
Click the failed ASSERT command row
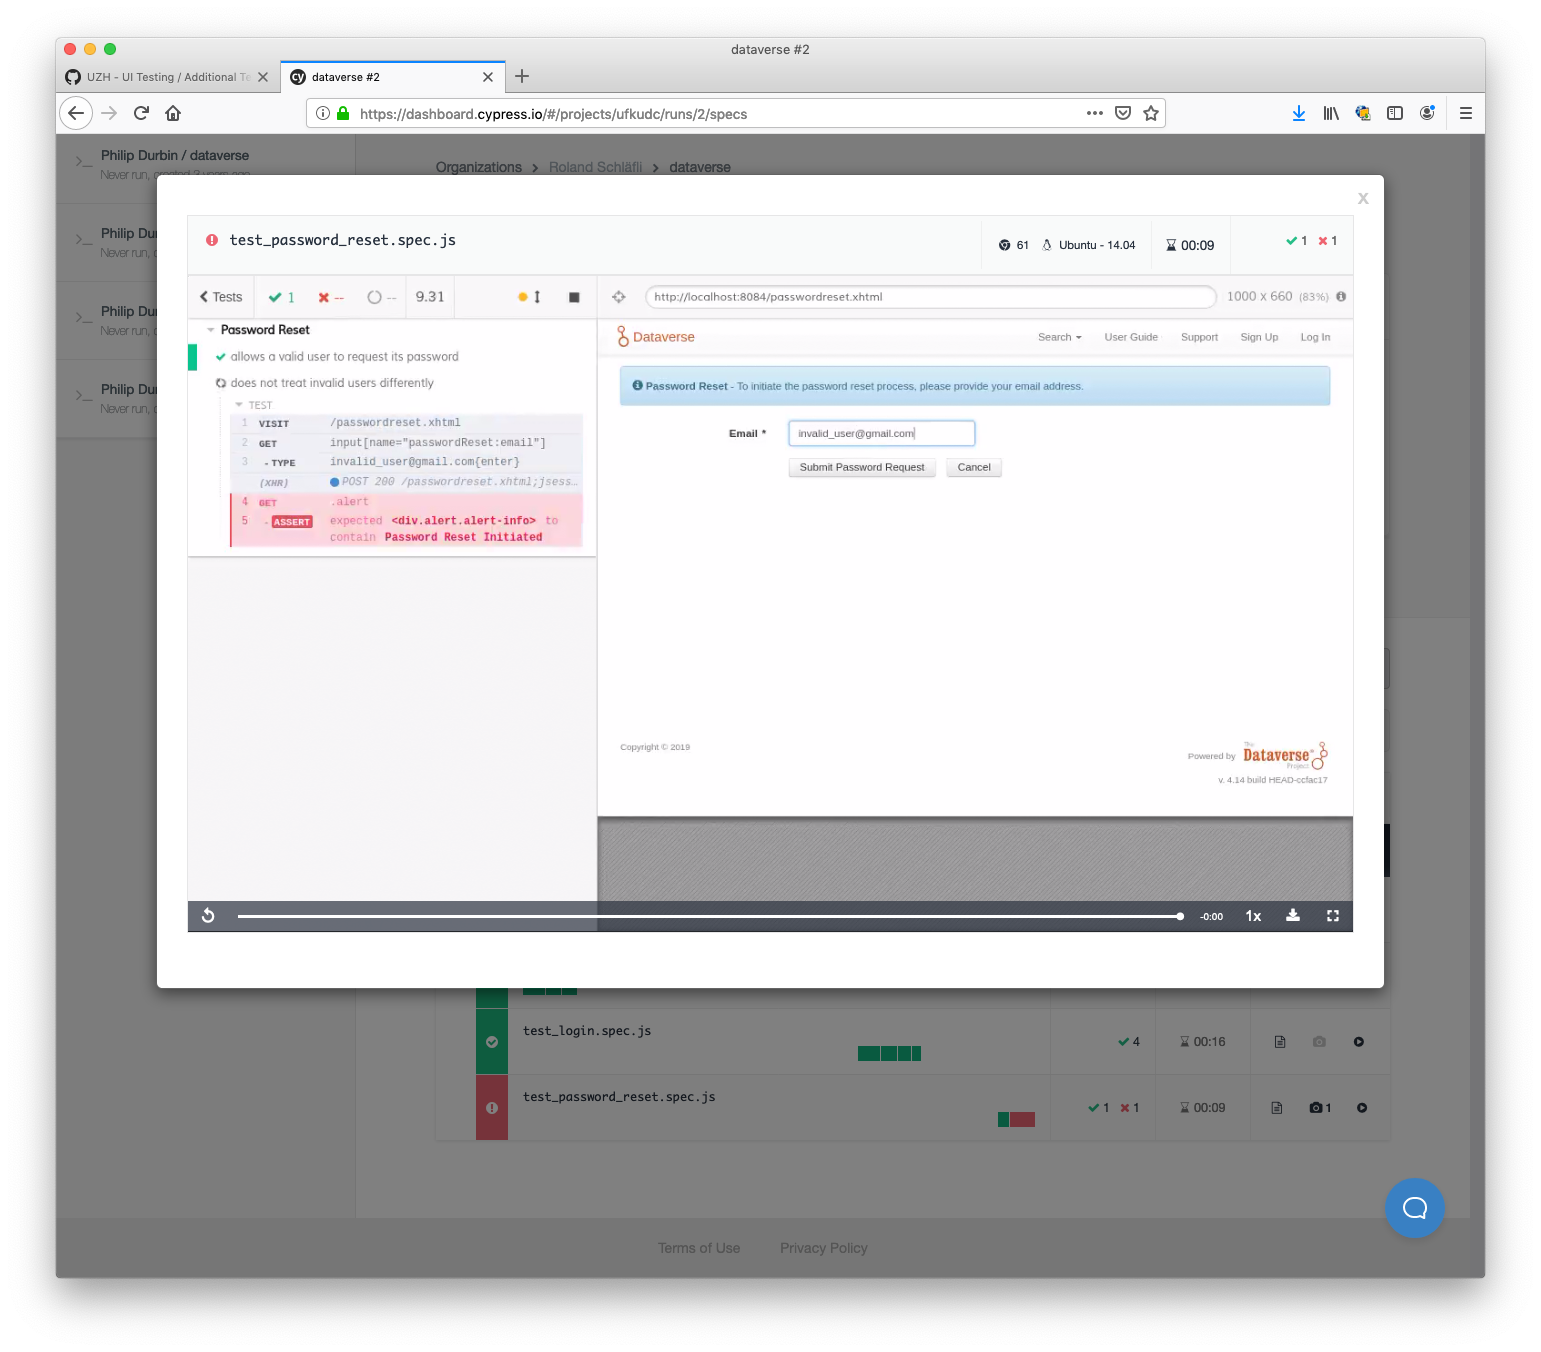(x=406, y=529)
